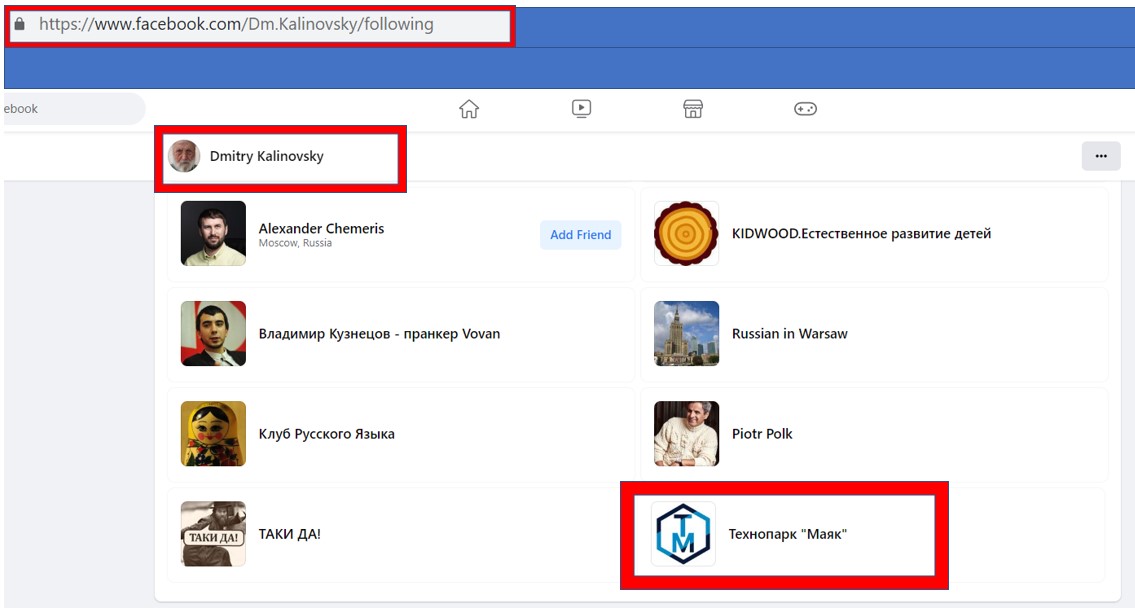Open Alexander Chemeris profile photo
This screenshot has width=1135, height=608.
point(213,233)
